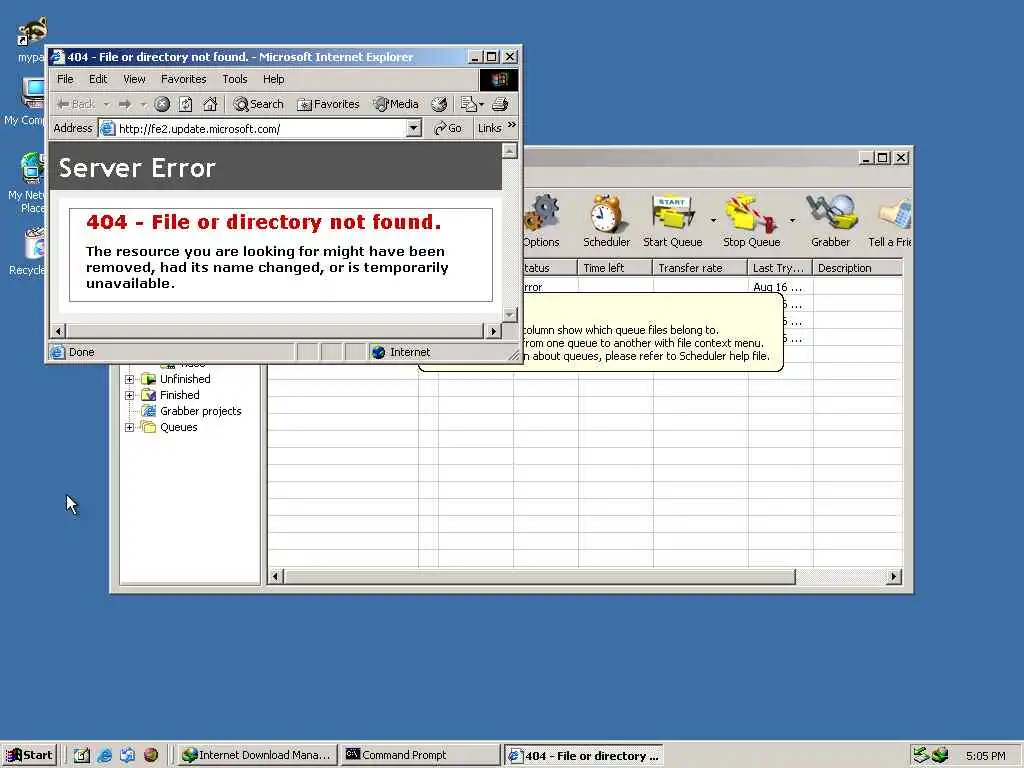
Task: Click the IE page scroll up arrow
Action: point(510,151)
